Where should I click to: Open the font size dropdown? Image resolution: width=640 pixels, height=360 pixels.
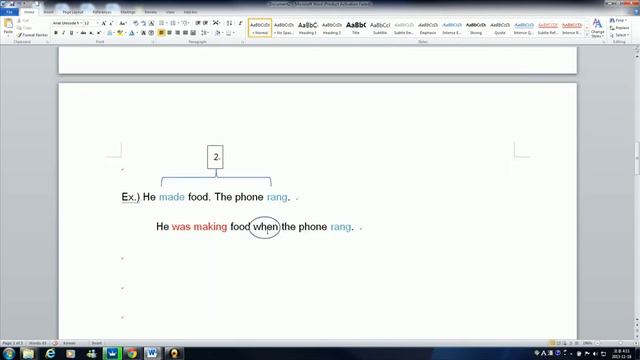click(x=97, y=23)
